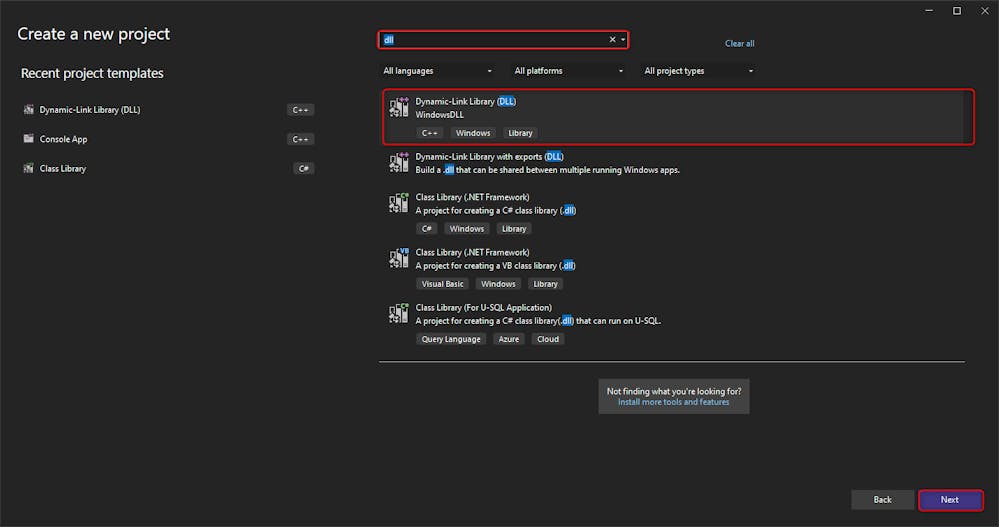The height and width of the screenshot is (527, 999).
Task: Open recent Console App template
Action: coord(169,139)
